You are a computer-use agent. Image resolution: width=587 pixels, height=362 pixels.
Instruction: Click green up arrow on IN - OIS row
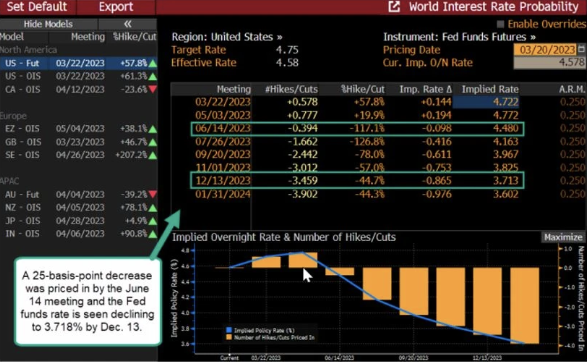point(153,234)
